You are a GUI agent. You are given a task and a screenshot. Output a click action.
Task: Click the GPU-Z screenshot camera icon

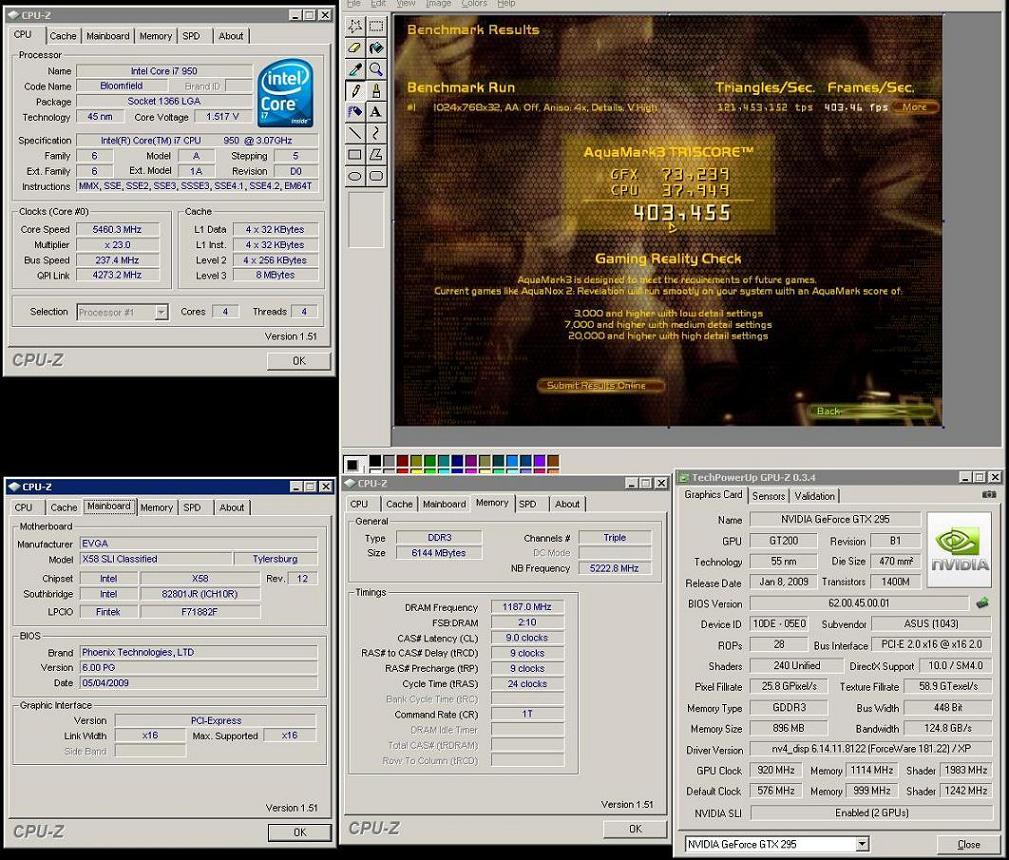pos(989,495)
